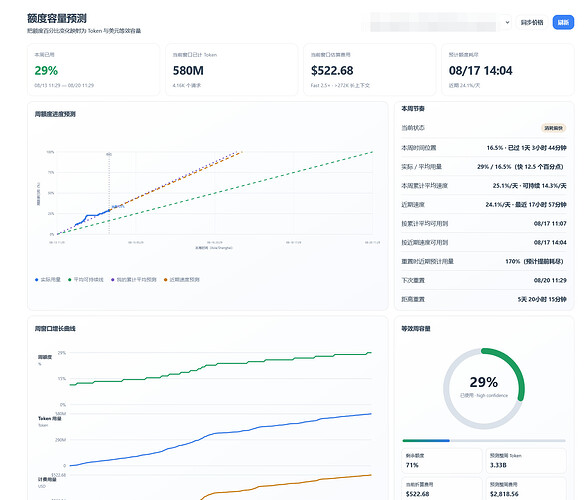This screenshot has height=500, width=585.
Task: Open the blurred account selection box
Action: 436,22
